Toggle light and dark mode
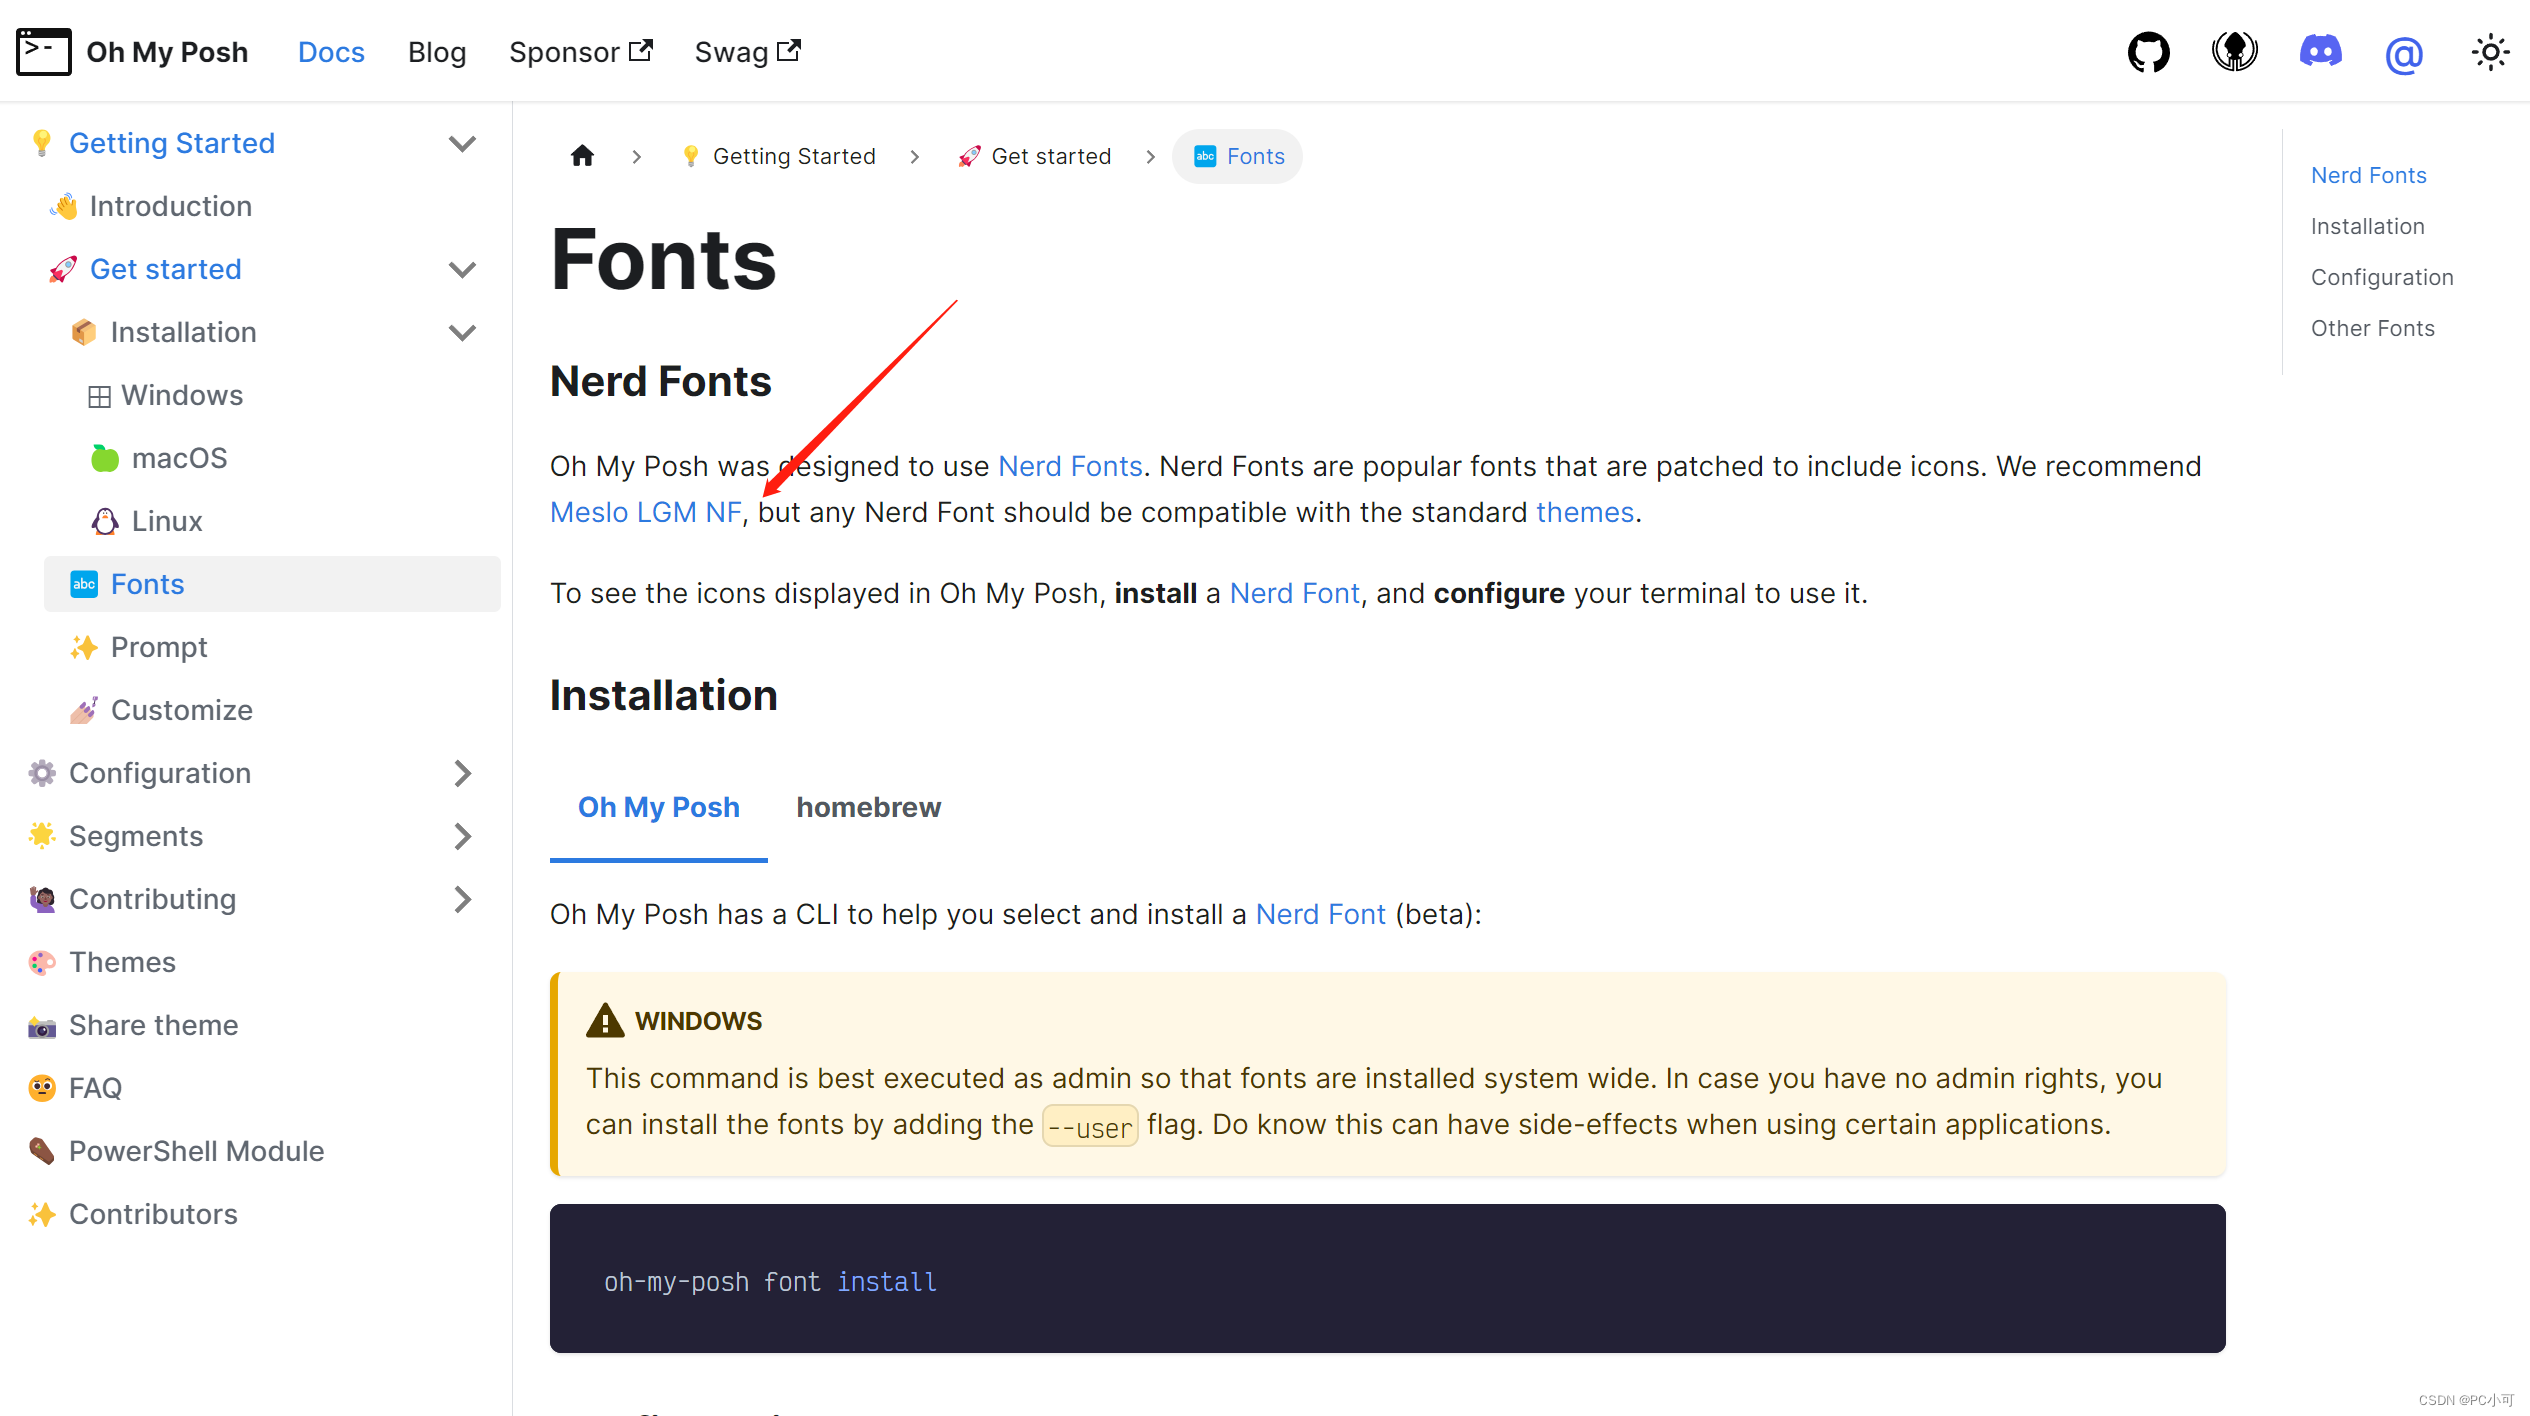The width and height of the screenshot is (2530, 1416). click(2490, 52)
